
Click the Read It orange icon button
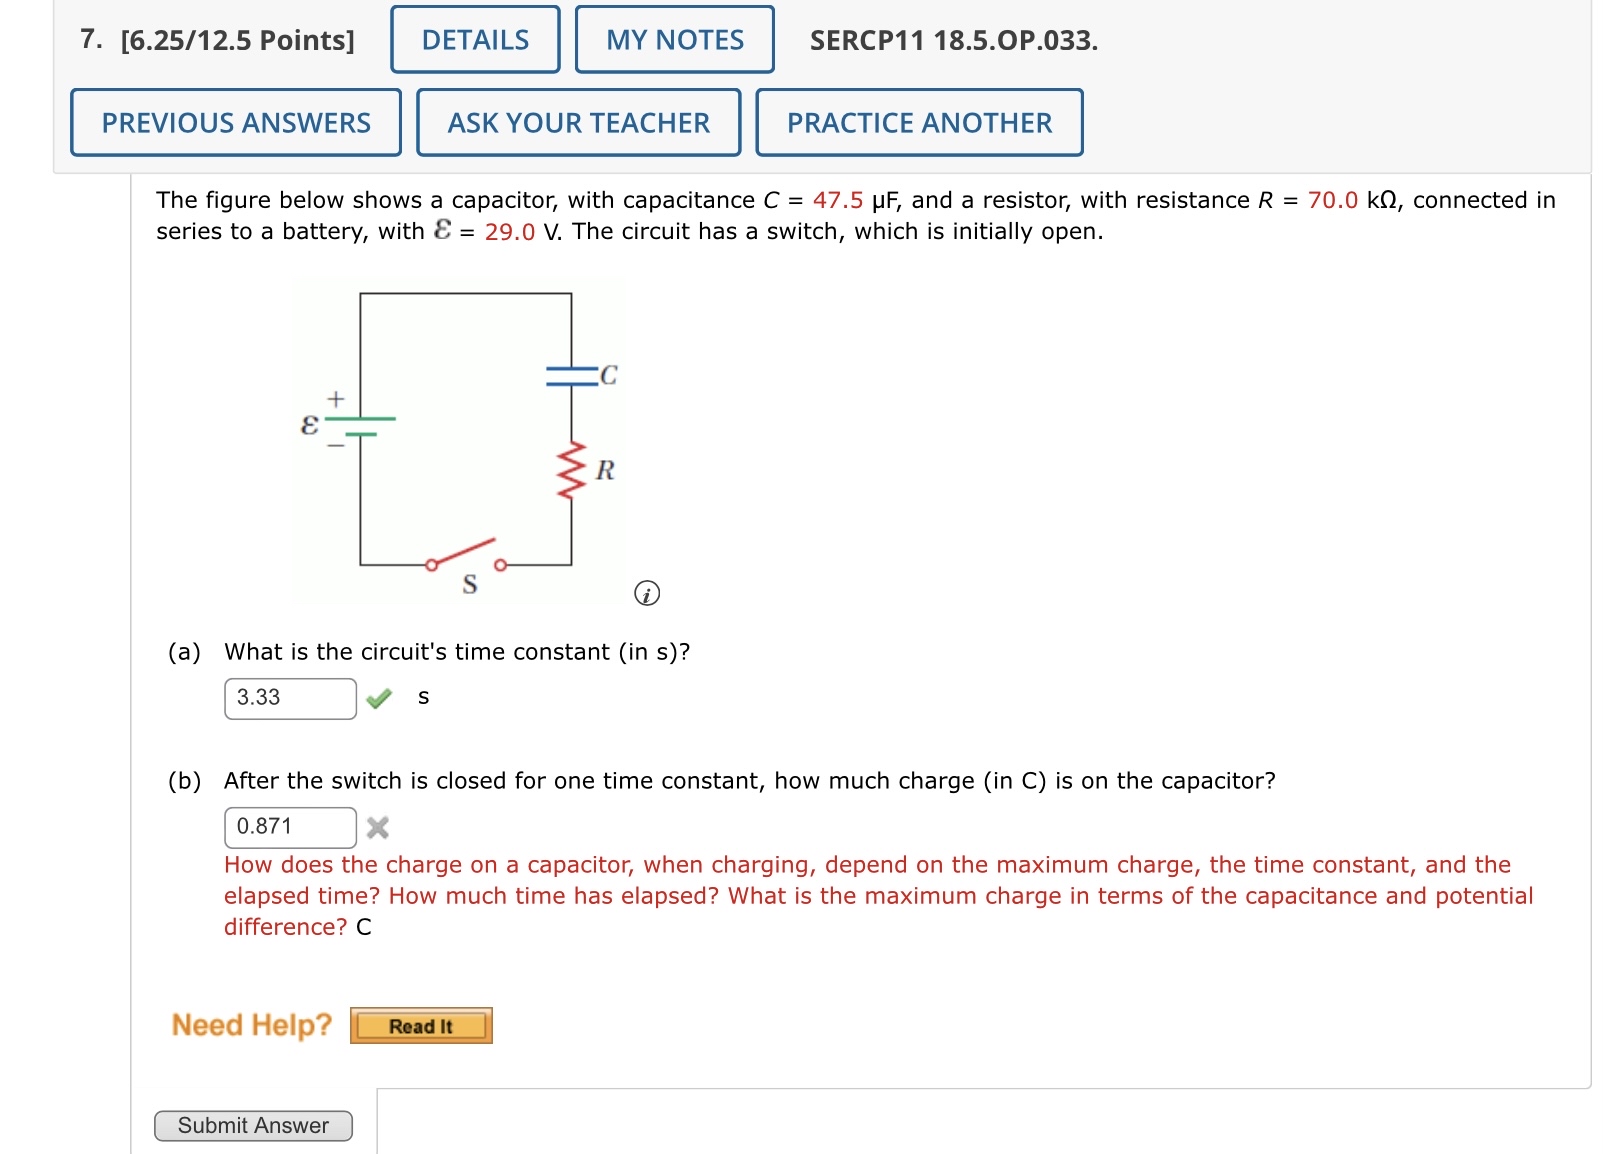pos(421,1026)
